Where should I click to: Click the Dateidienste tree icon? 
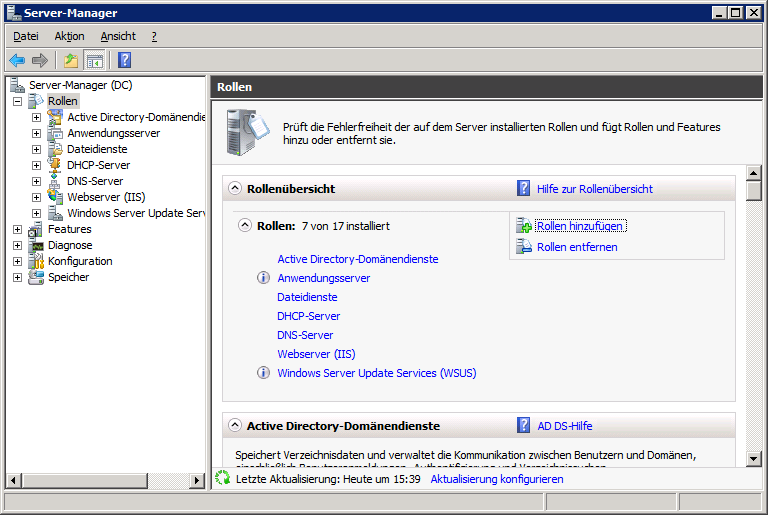55,149
